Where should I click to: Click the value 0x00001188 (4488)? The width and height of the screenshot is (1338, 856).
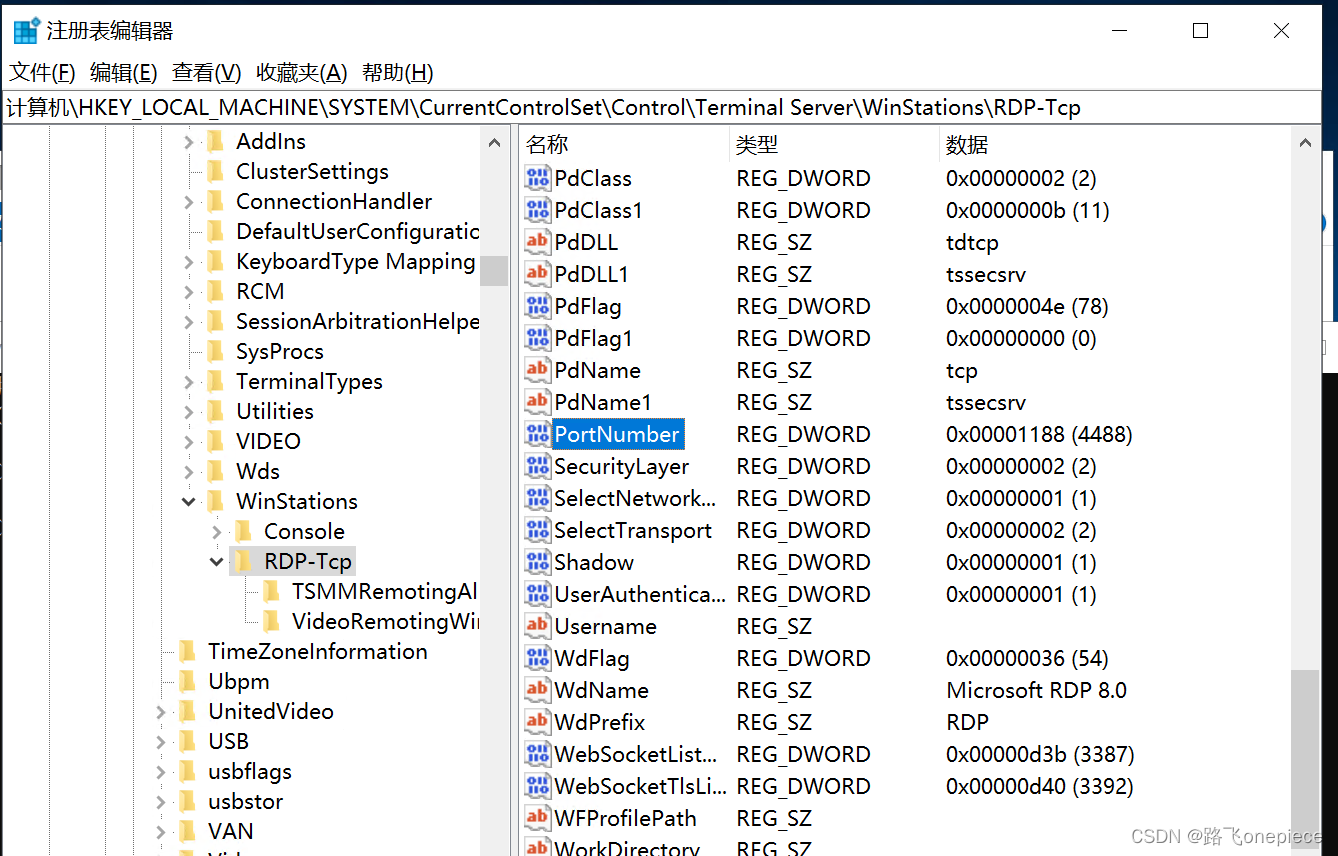pyautogui.click(x=1039, y=435)
